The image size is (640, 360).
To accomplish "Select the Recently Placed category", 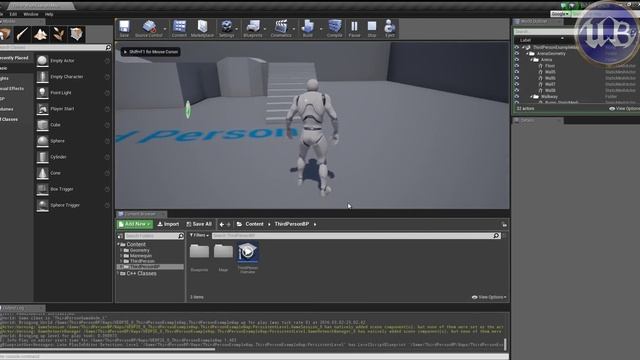I will coord(15,58).
